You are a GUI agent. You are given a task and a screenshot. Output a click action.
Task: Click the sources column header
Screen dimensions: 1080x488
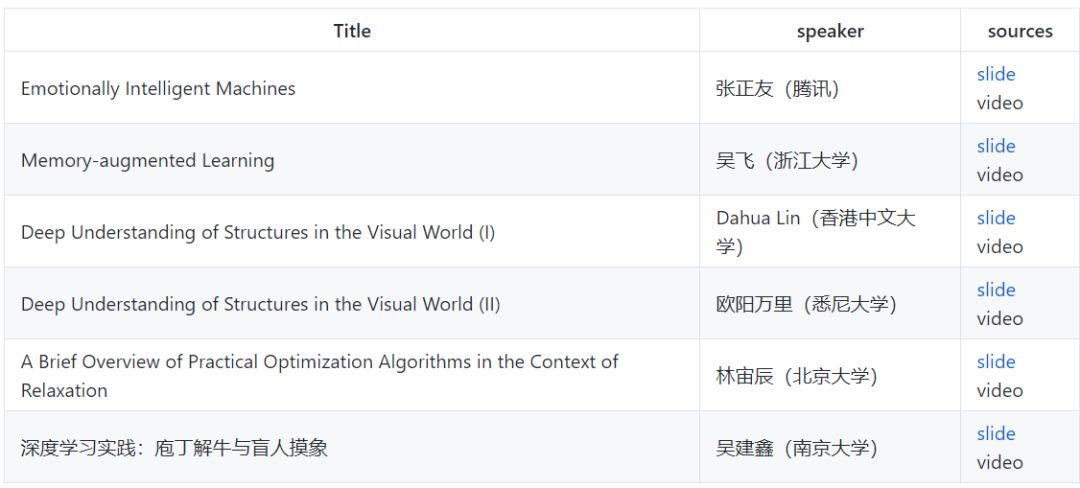pyautogui.click(x=1020, y=32)
